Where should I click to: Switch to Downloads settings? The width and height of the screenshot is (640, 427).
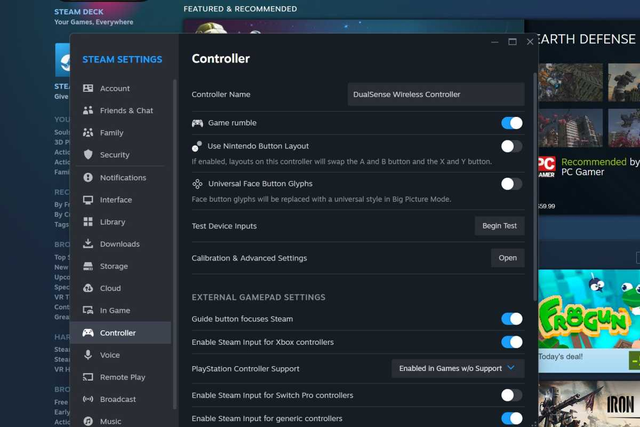pyautogui.click(x=120, y=244)
